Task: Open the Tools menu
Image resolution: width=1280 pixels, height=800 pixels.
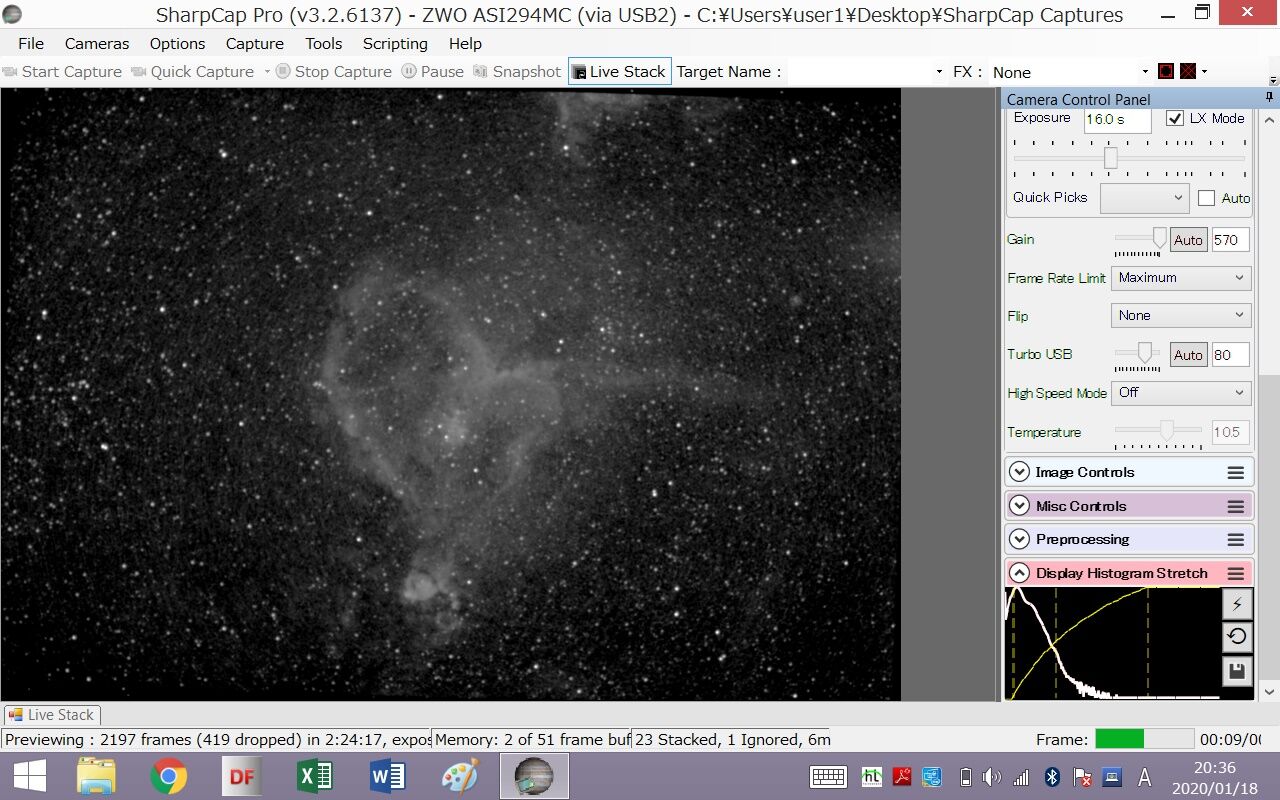Action: (x=324, y=43)
